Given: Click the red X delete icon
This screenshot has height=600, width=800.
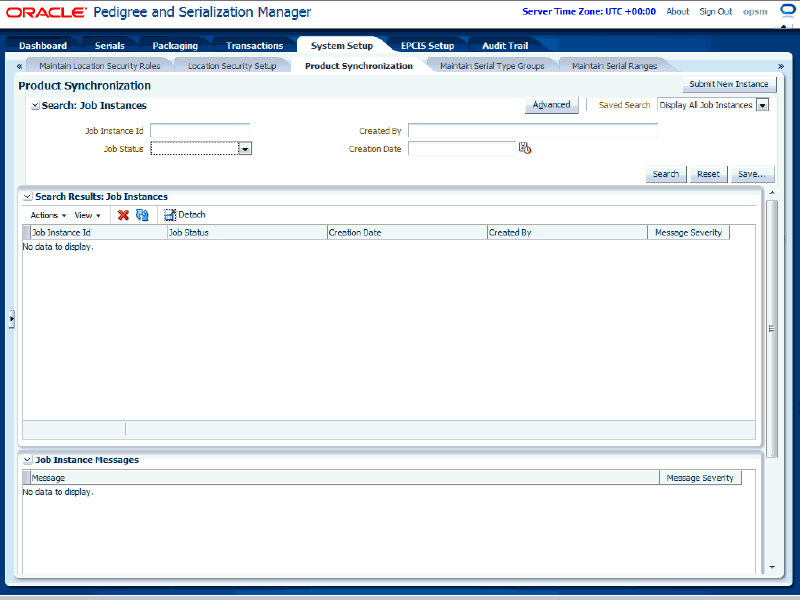Looking at the screenshot, I should click(x=123, y=215).
